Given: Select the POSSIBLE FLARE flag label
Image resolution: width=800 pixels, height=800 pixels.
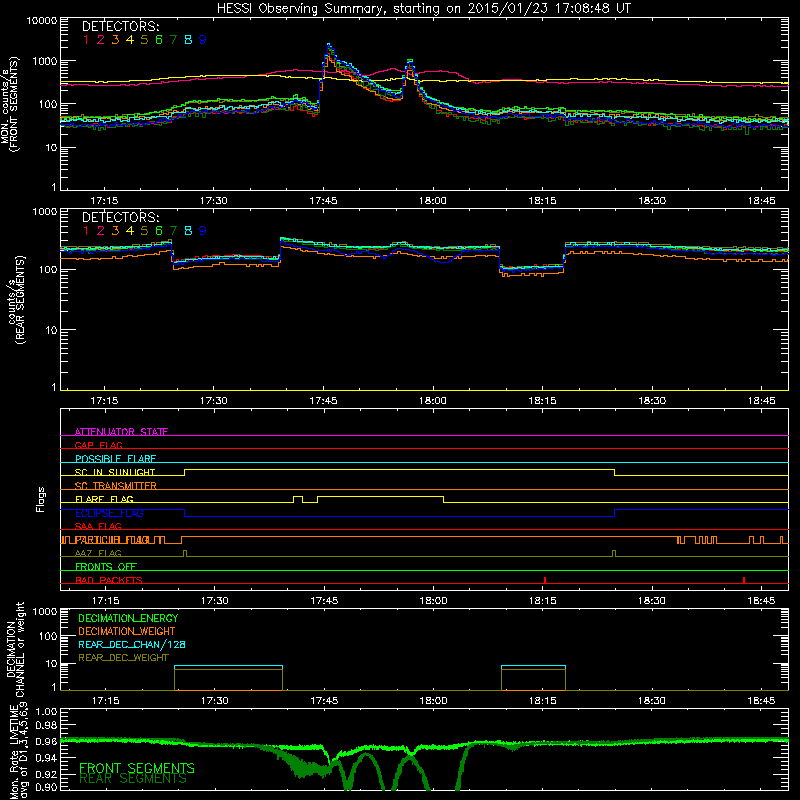Looking at the screenshot, I should 115,459.
